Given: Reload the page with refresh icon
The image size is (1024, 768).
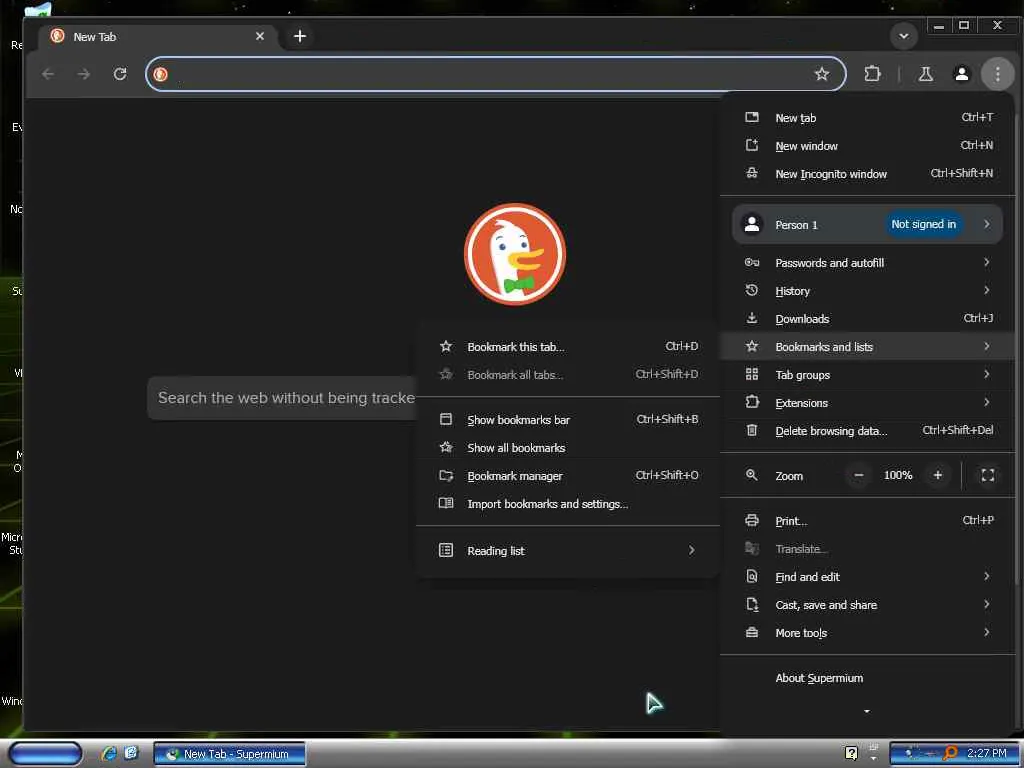Looking at the screenshot, I should pos(120,74).
